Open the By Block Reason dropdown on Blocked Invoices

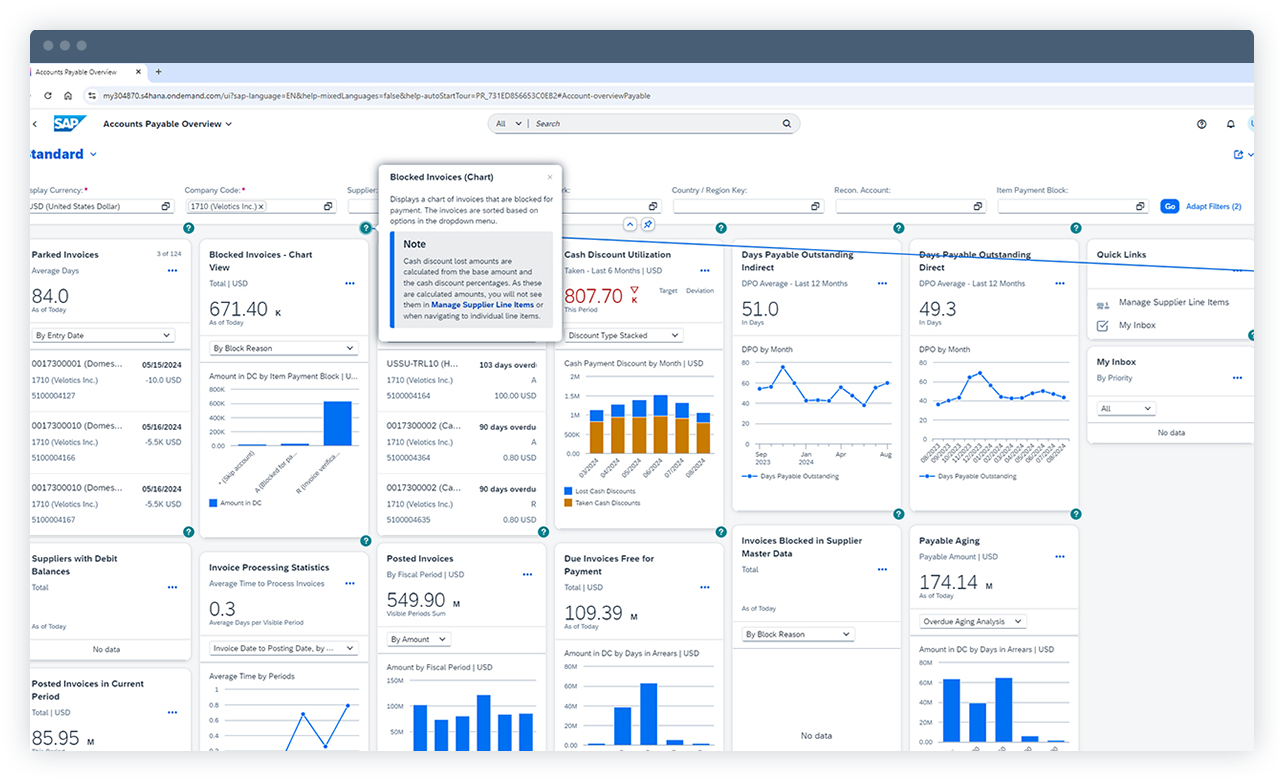(283, 347)
